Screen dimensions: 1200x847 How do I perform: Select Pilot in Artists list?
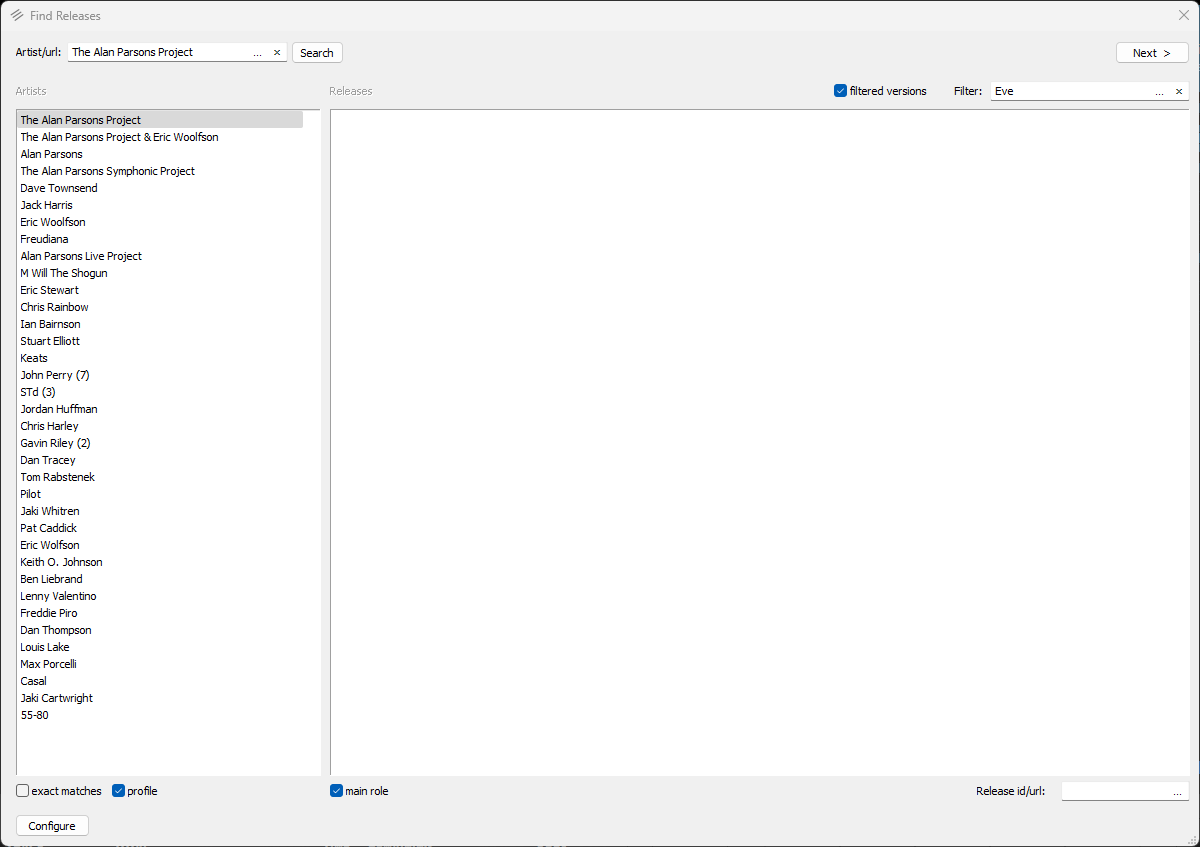click(x=160, y=494)
